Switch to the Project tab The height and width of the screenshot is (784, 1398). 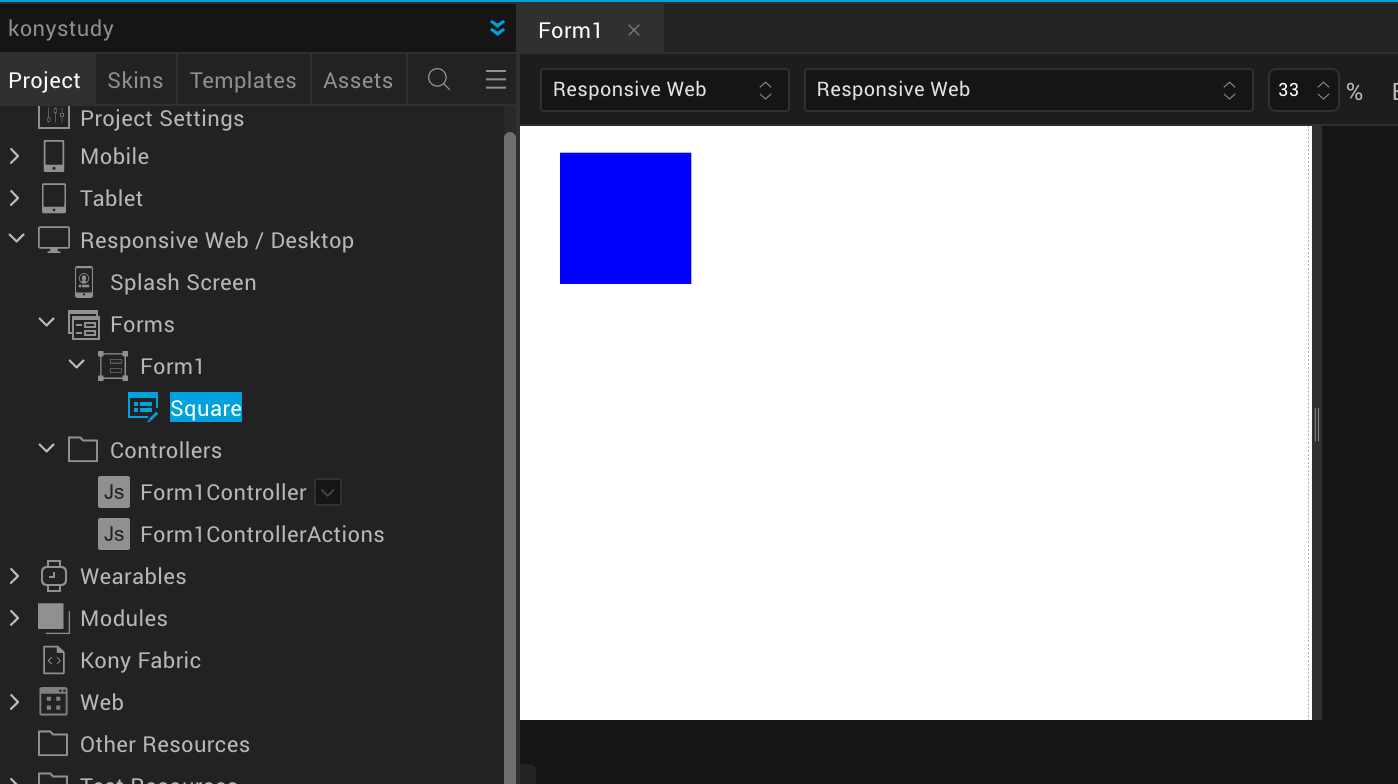45,80
